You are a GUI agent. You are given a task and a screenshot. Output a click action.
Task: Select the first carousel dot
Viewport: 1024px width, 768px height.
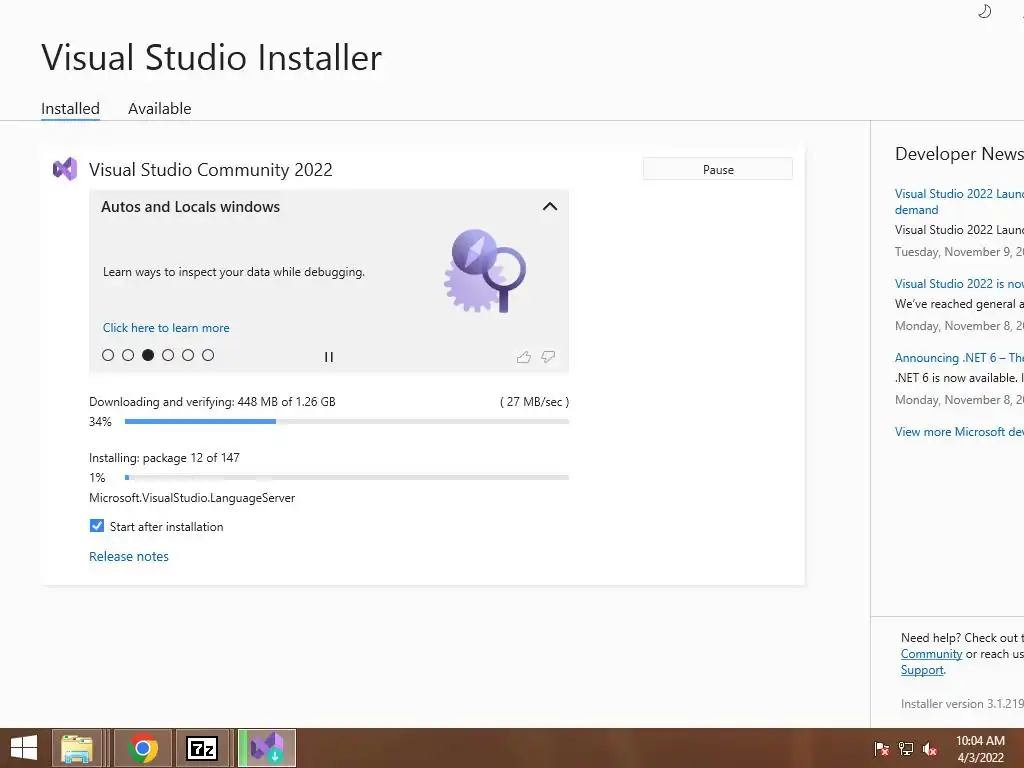tap(108, 355)
